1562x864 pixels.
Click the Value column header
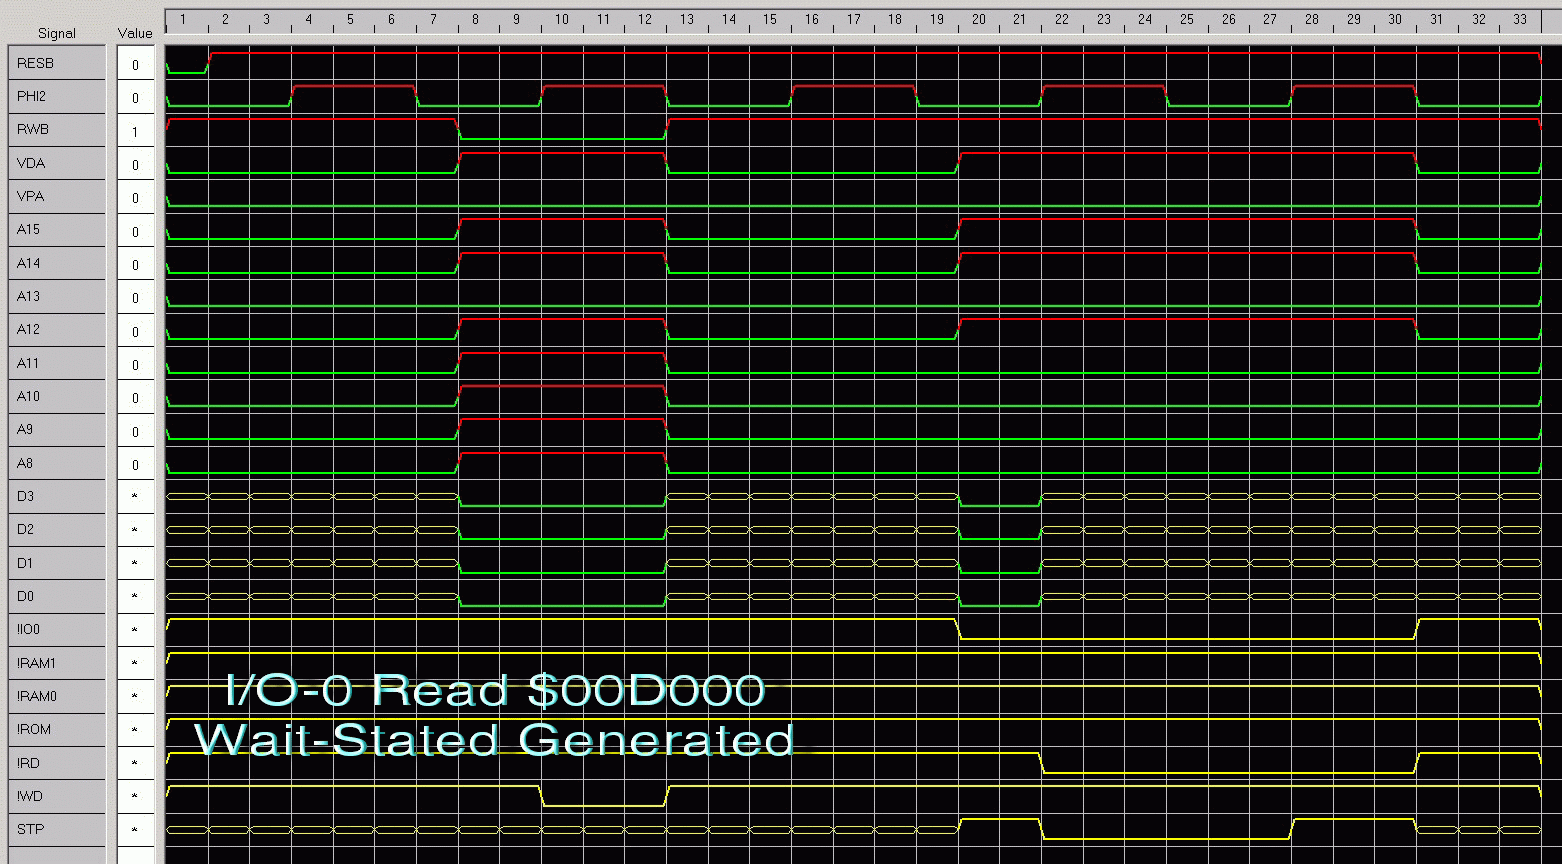coord(135,33)
